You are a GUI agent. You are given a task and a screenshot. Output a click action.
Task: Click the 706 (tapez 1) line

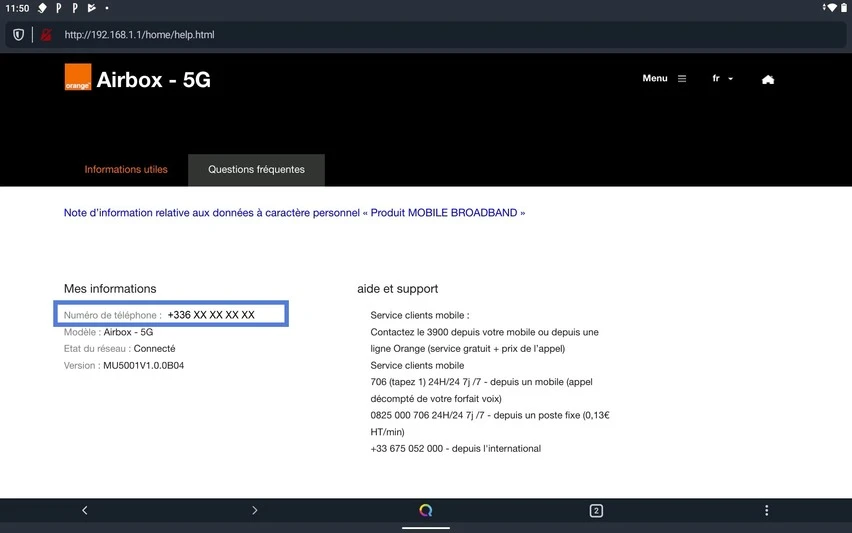point(481,382)
